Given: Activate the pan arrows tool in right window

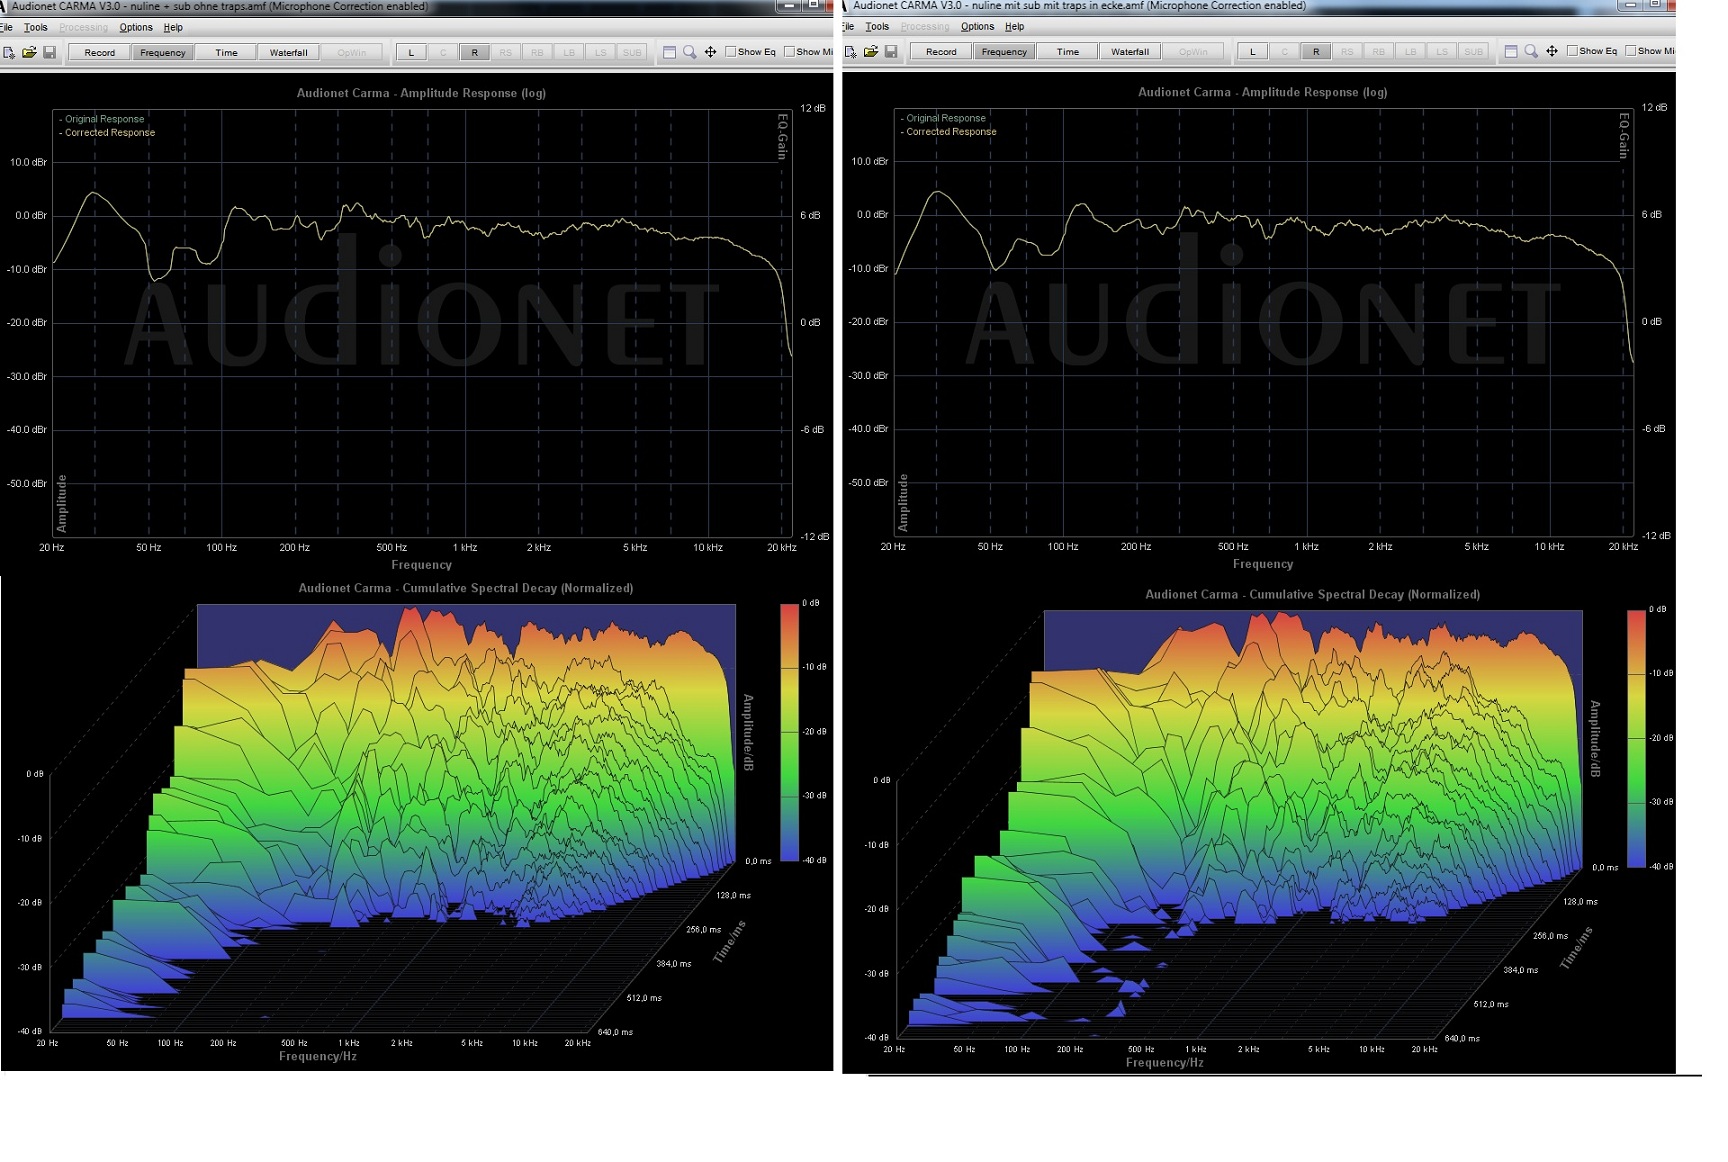Looking at the screenshot, I should coord(1552,51).
